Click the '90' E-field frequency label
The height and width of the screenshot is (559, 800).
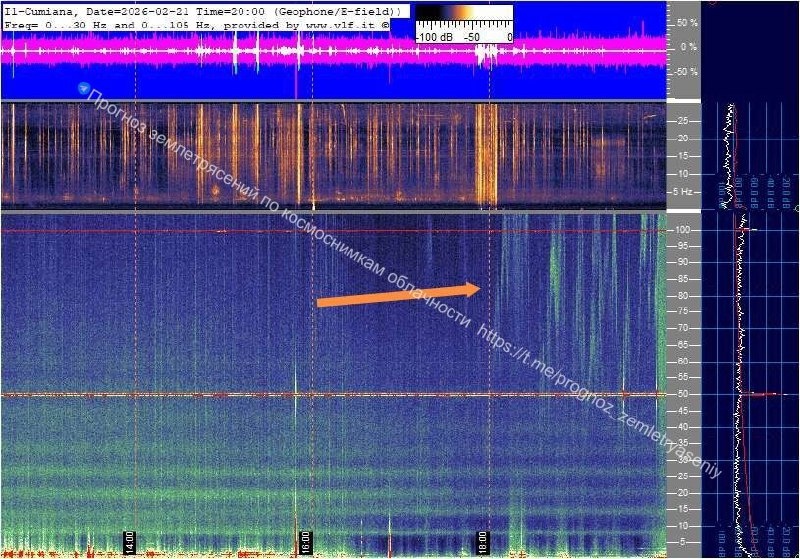point(683,262)
